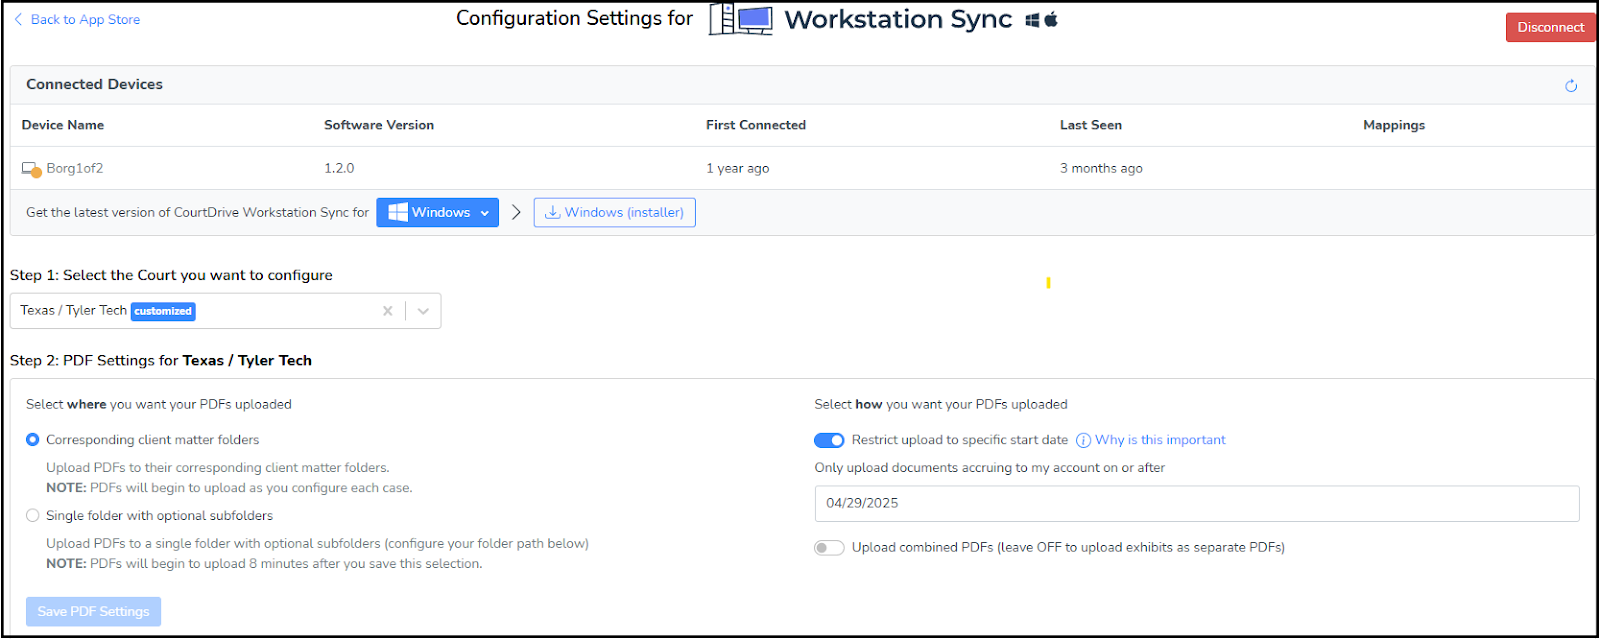Click the Last Seen column header

[1091, 125]
